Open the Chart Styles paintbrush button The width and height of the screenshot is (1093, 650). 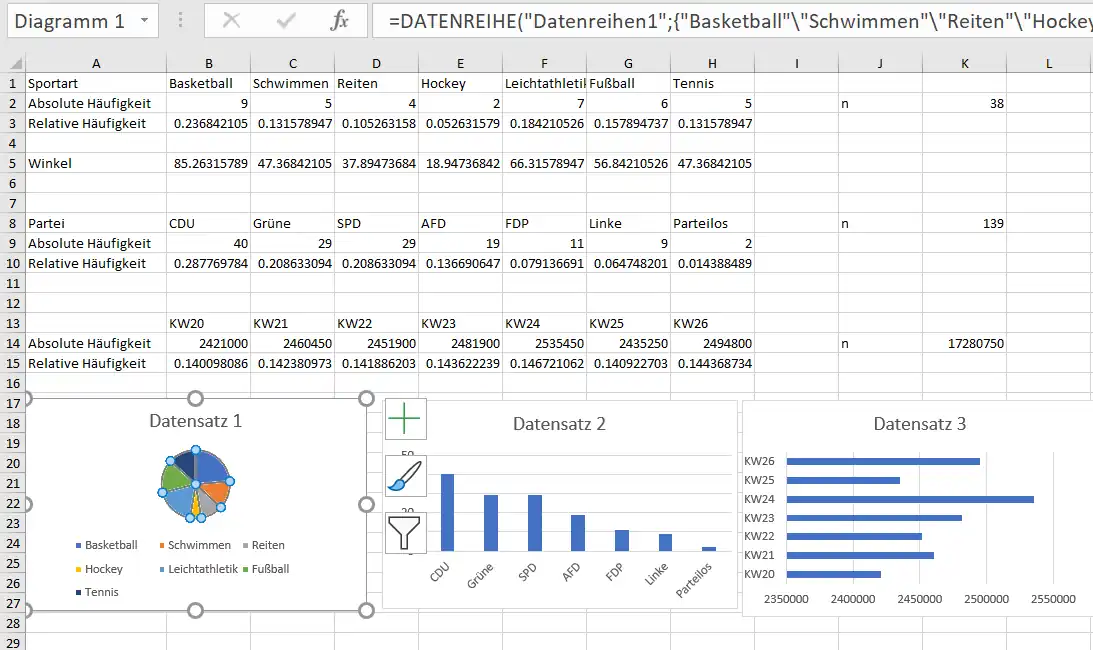[x=405, y=476]
